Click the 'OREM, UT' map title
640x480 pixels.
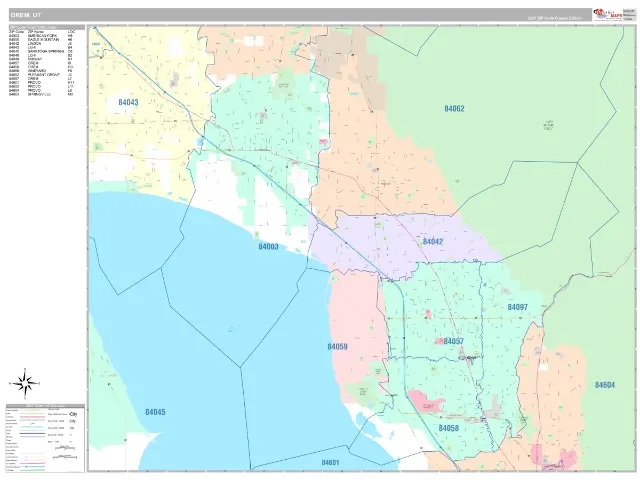click(25, 15)
